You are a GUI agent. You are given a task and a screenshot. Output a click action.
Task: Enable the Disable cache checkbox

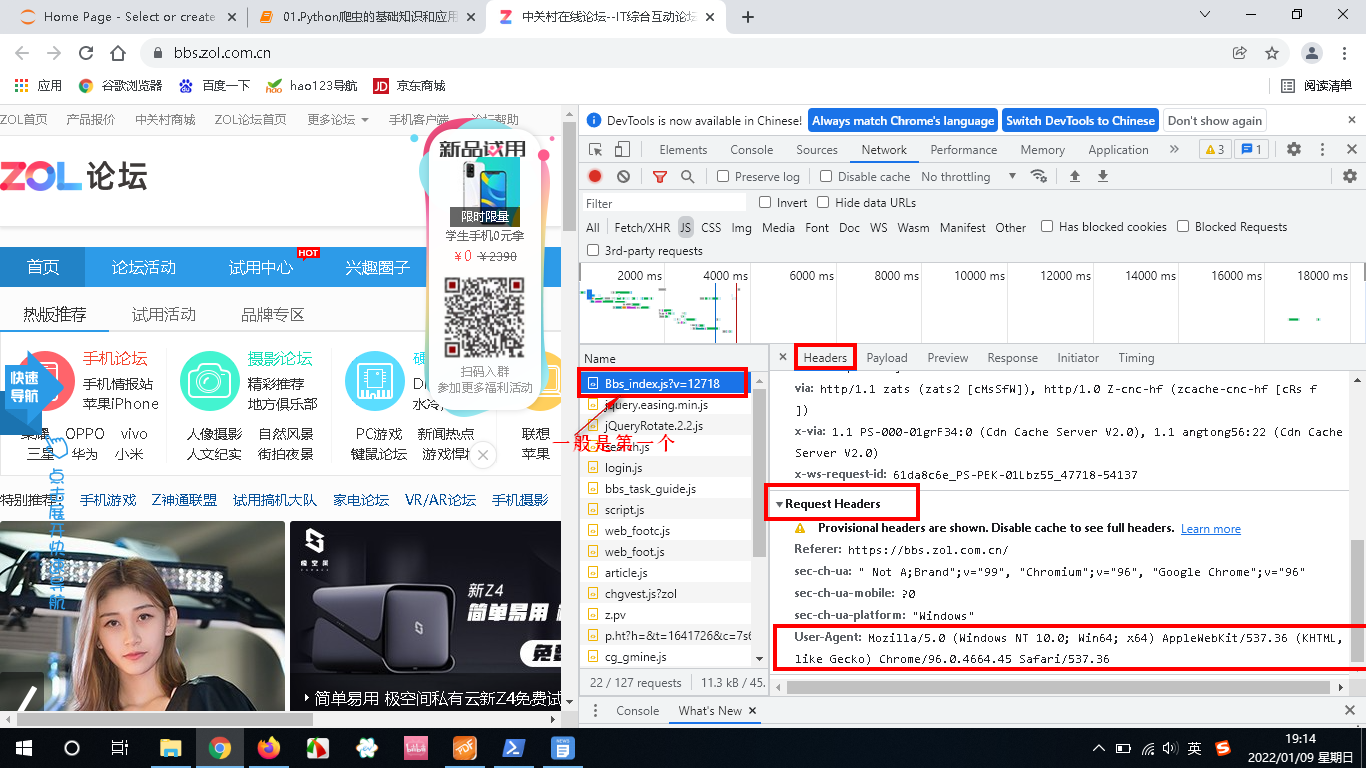click(x=826, y=176)
